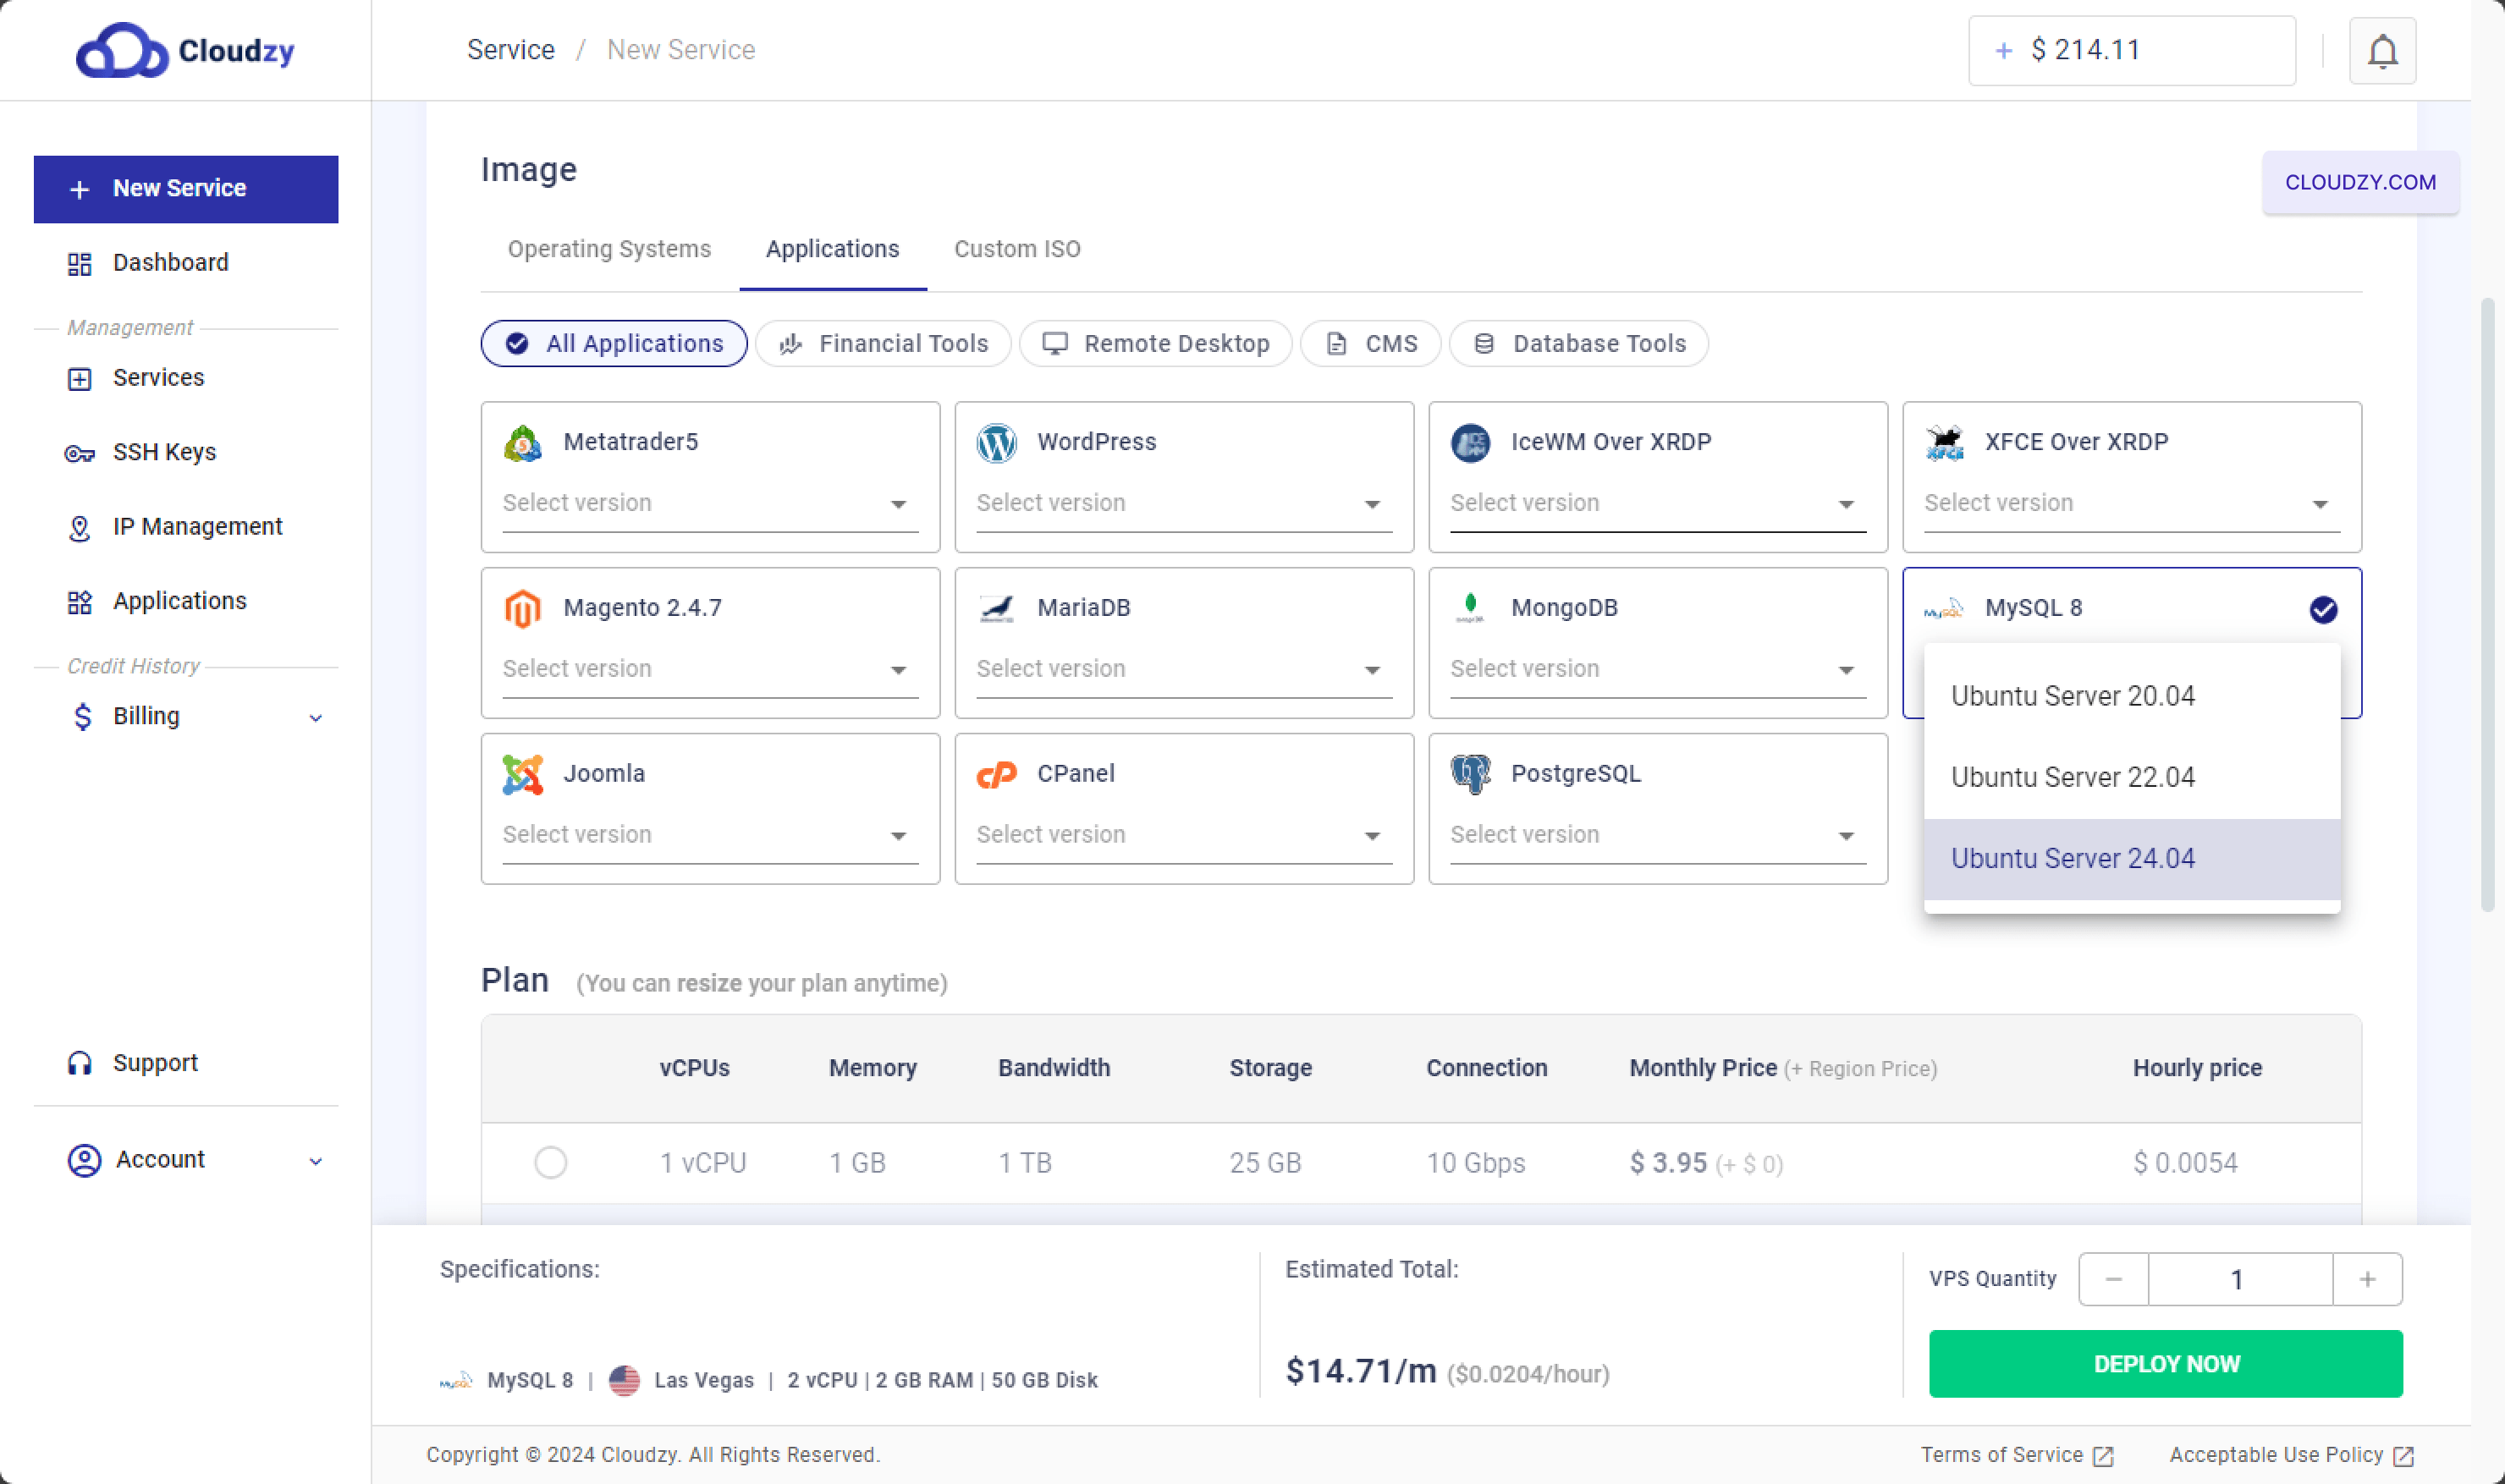
Task: Click the $ 214.11 balance box
Action: click(x=2132, y=51)
